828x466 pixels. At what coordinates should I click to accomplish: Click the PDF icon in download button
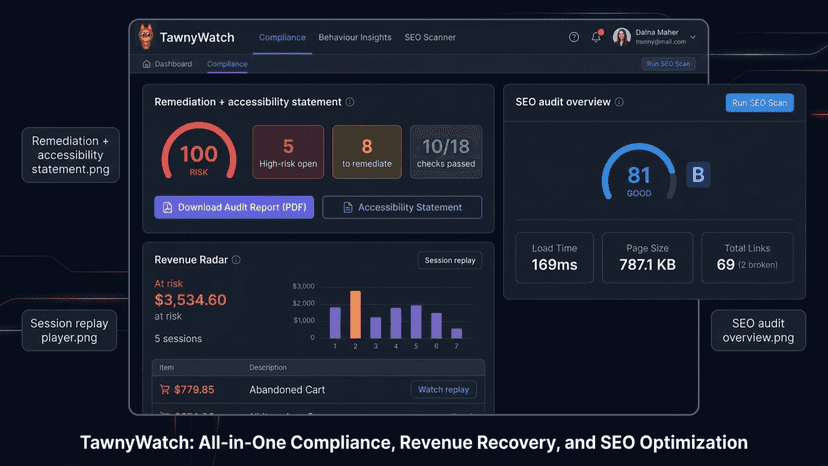[x=167, y=207]
